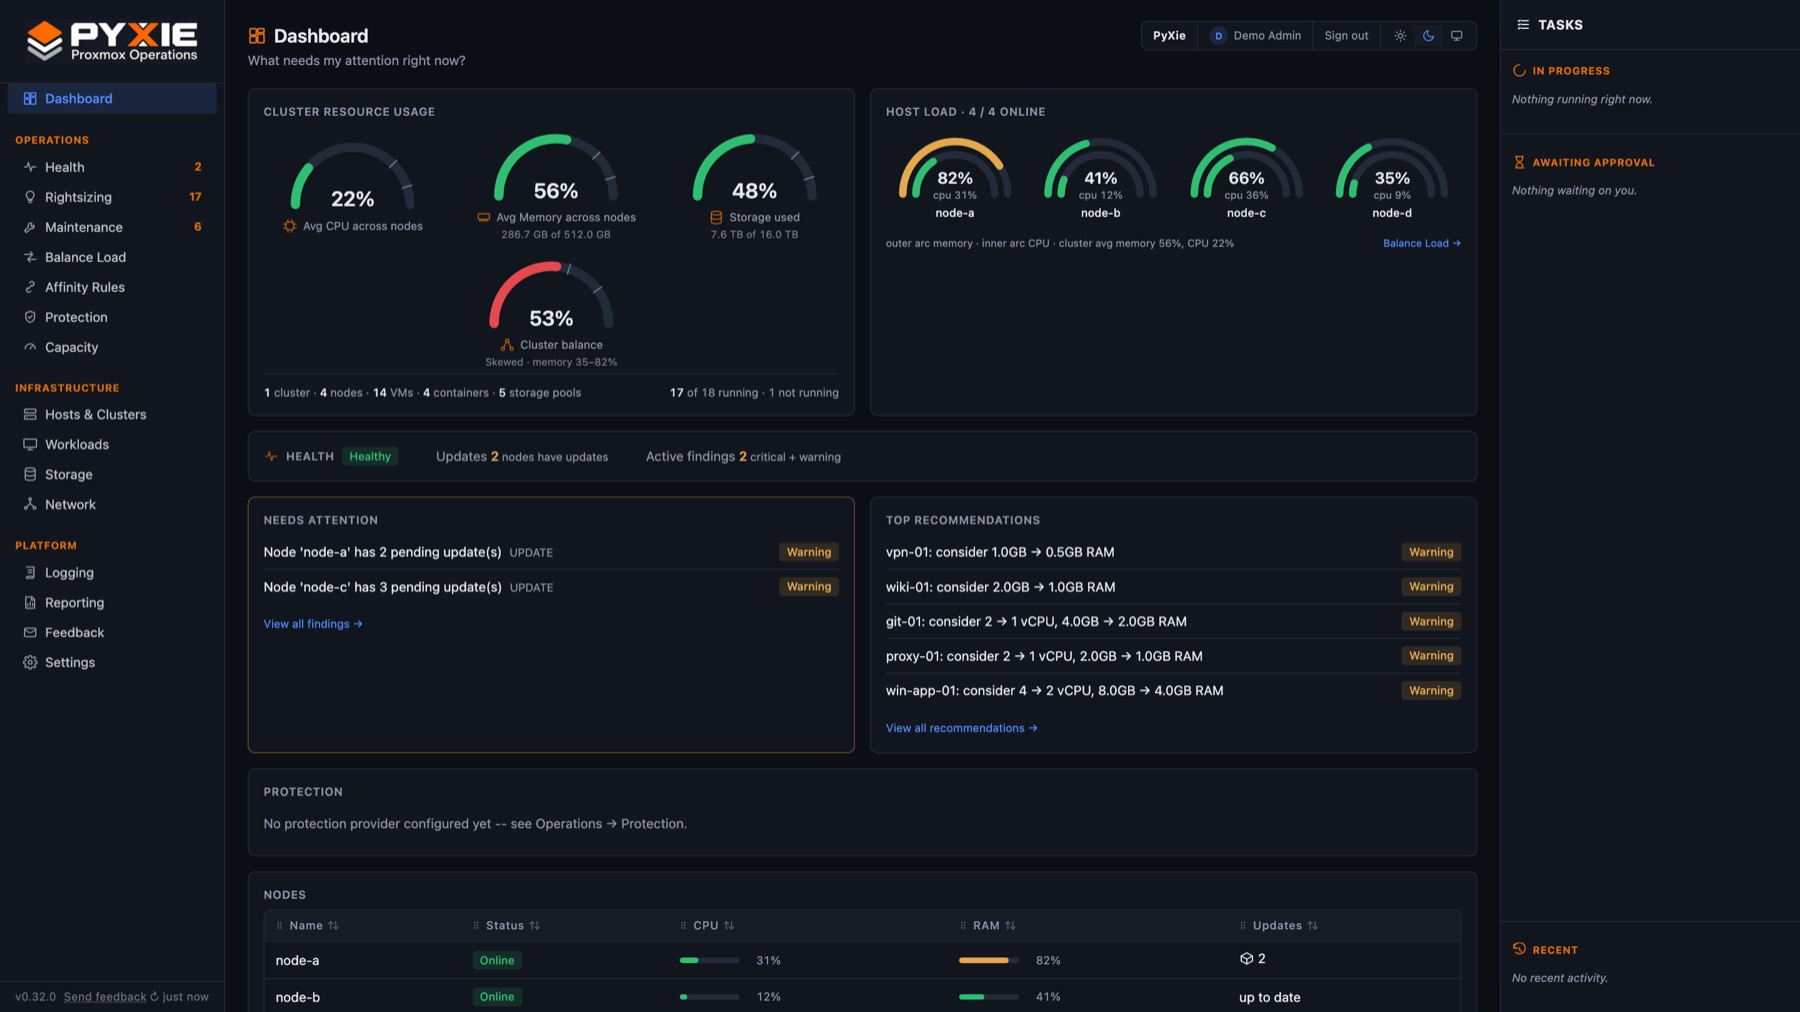
Task: Click the Feedback envelope icon
Action: coord(30,632)
